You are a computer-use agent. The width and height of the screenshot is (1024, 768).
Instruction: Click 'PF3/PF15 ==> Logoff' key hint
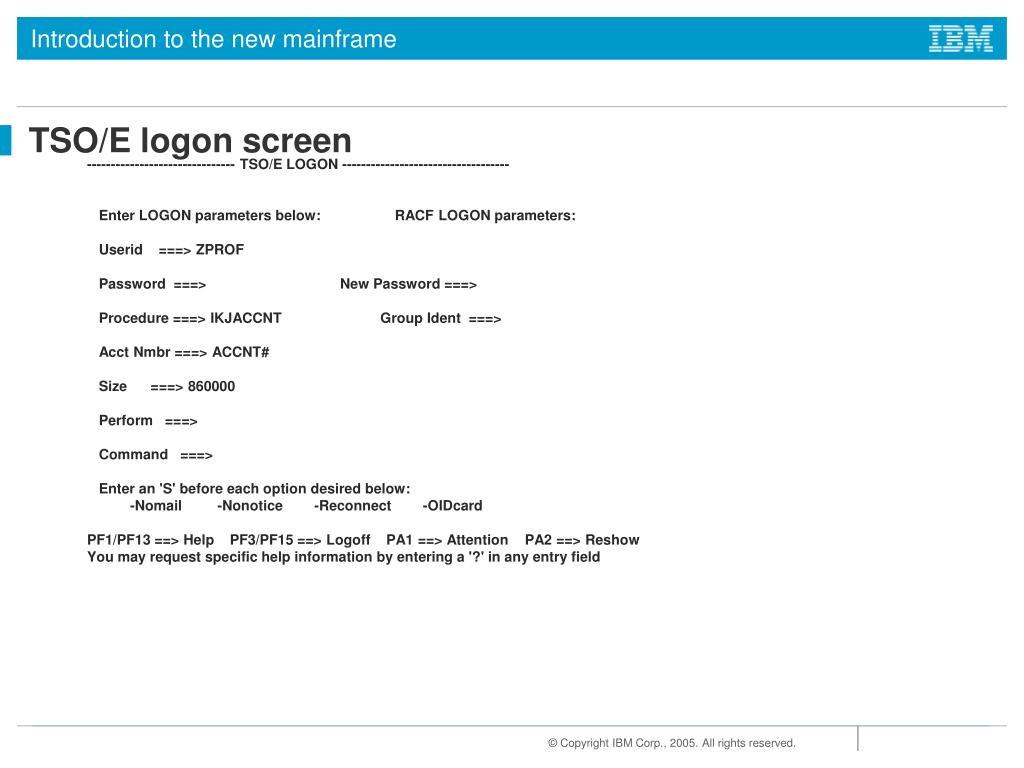[x=300, y=540]
